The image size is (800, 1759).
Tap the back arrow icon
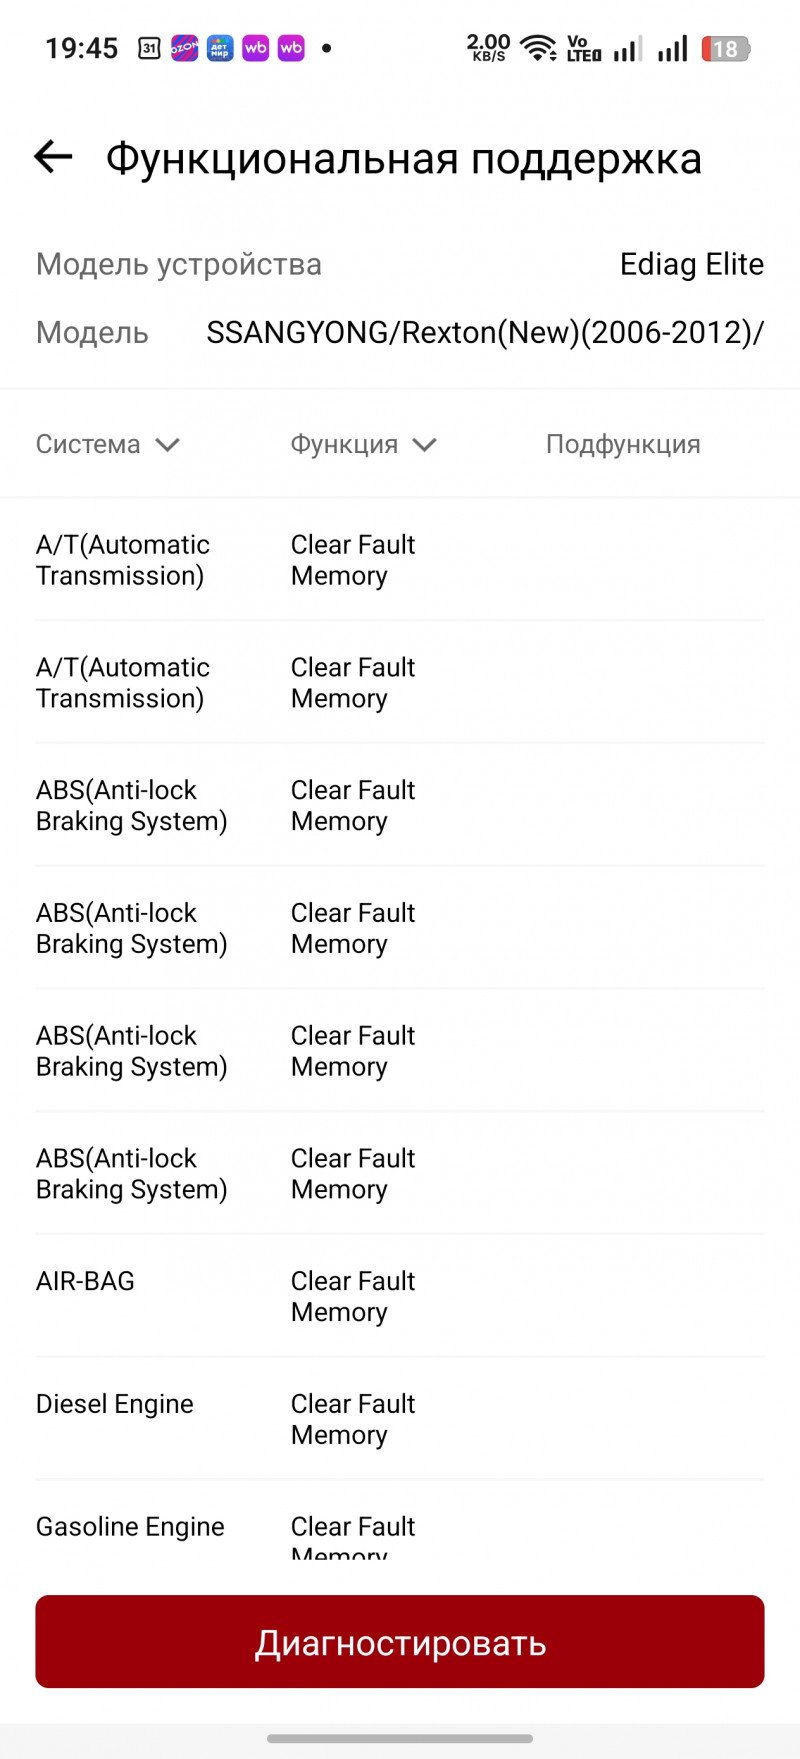click(x=53, y=156)
